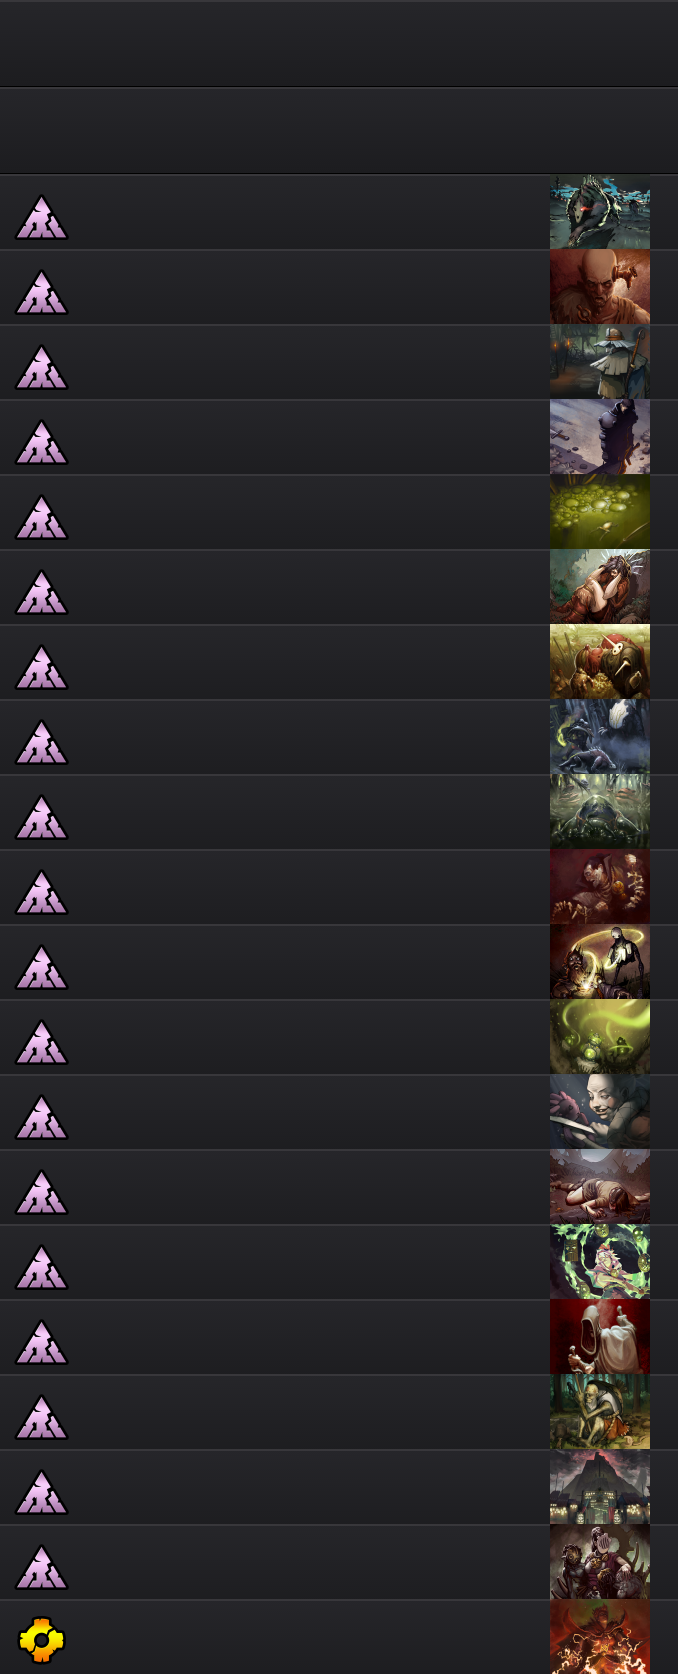
Task: Open the red-eyed wolf beast card artwork
Action: pyautogui.click(x=600, y=212)
